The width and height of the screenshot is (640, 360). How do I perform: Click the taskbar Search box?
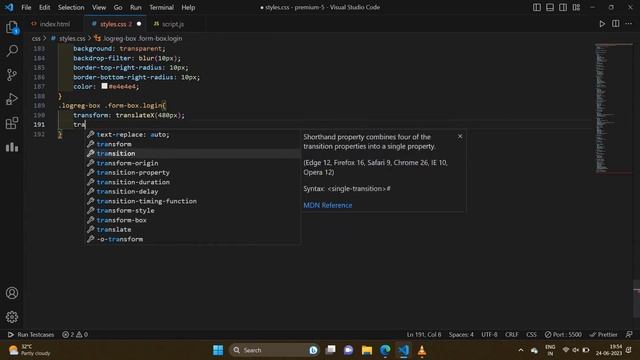click(x=274, y=350)
